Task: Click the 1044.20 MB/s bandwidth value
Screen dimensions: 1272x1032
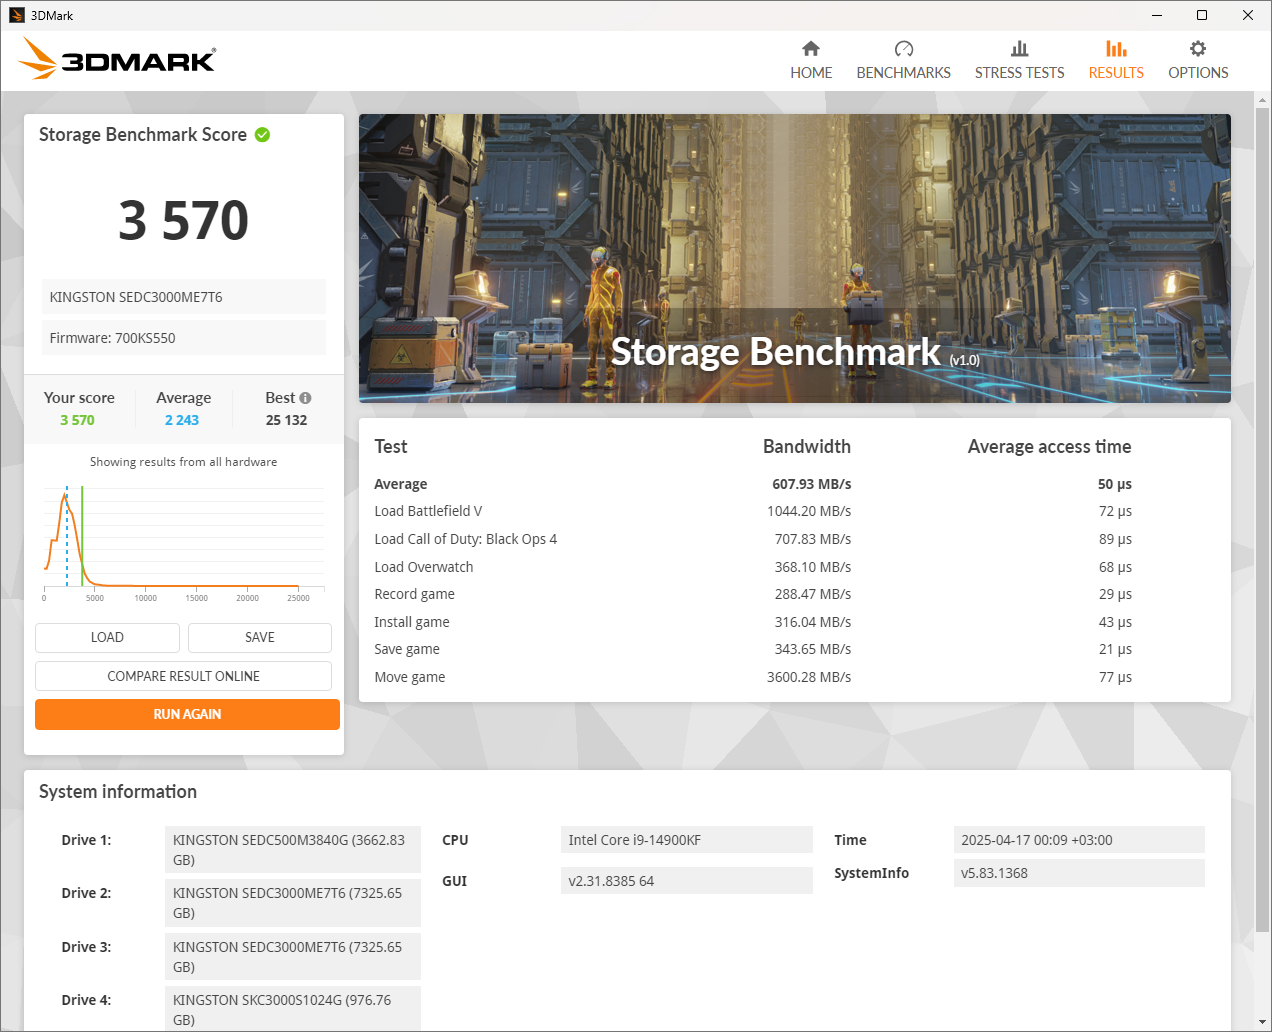Action: point(809,511)
